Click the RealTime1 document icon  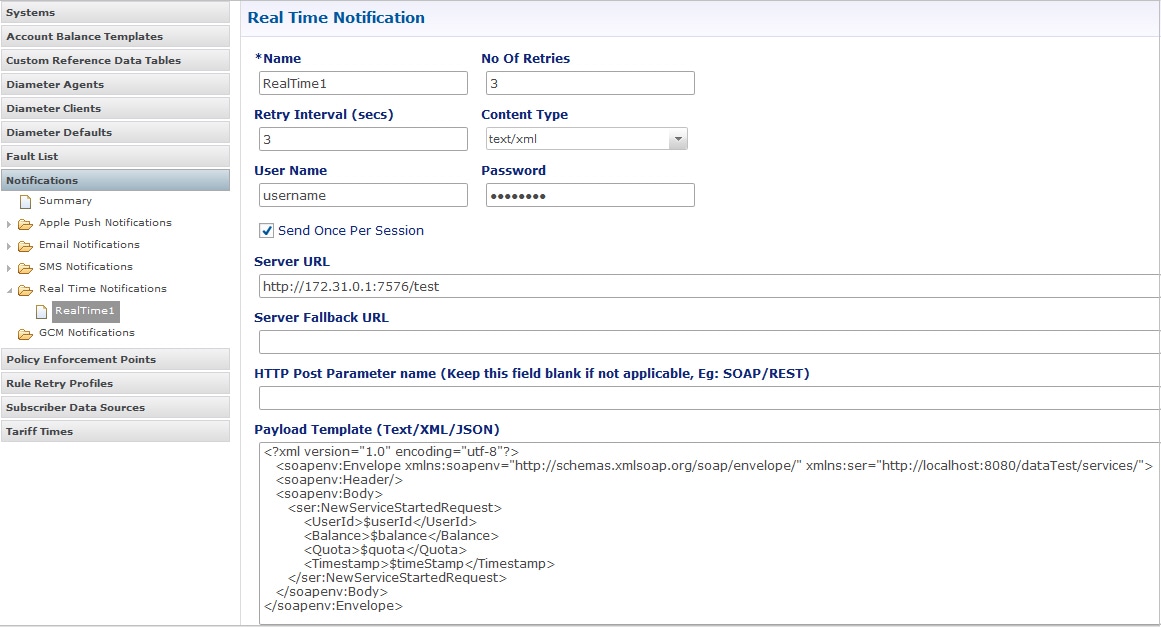point(41,311)
